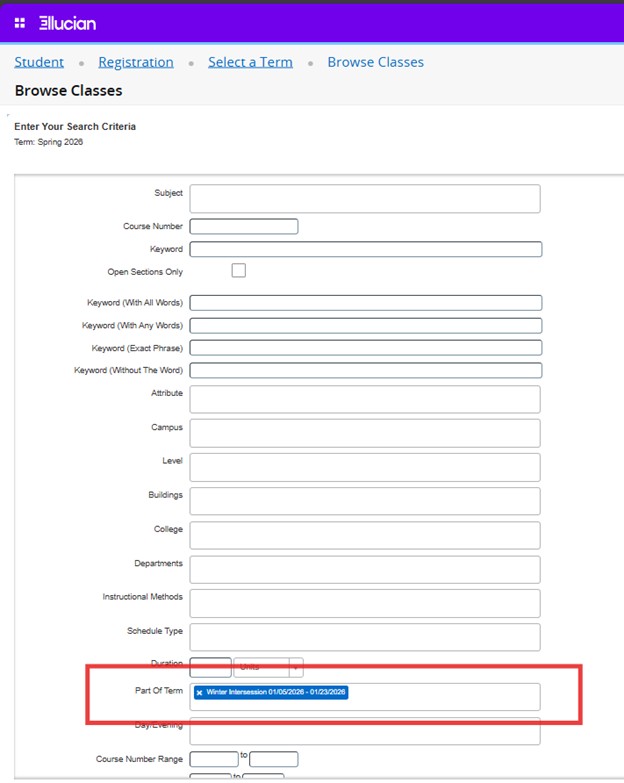
Task: Open the Subject selection field
Action: pos(364,198)
